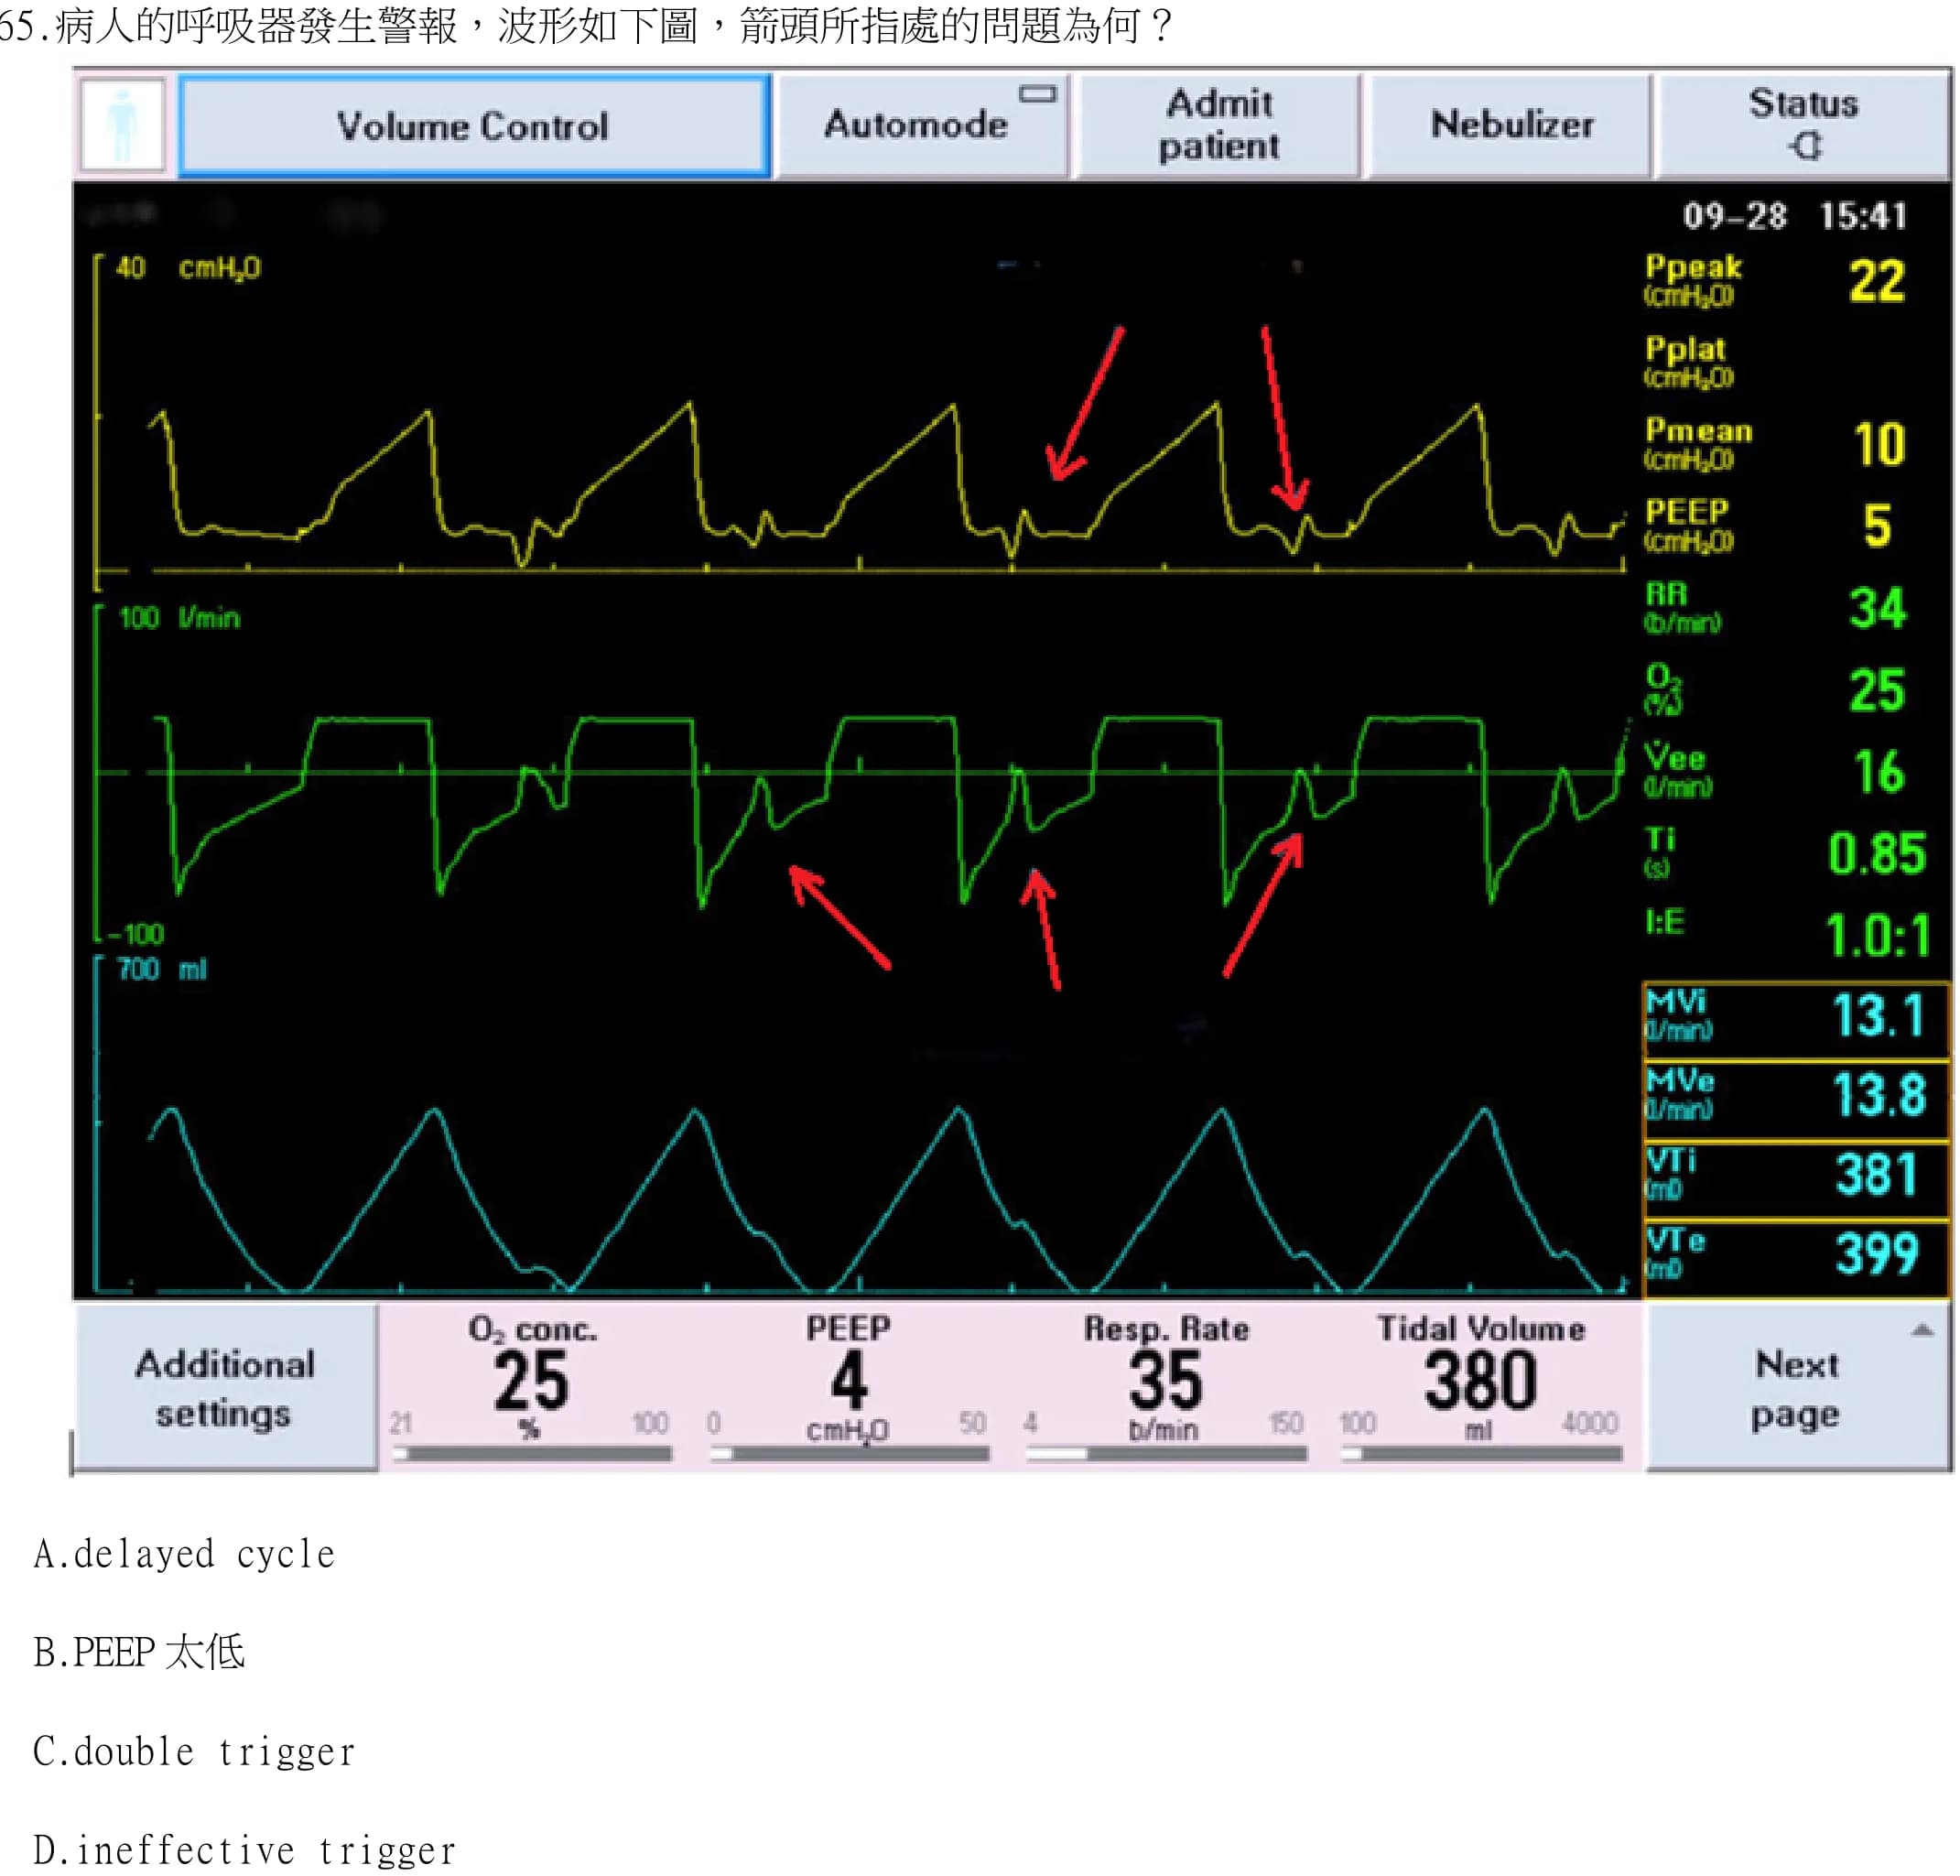Open the Volume Control mode button
Image resolution: width=1960 pixels, height=1876 pixels.
[474, 126]
